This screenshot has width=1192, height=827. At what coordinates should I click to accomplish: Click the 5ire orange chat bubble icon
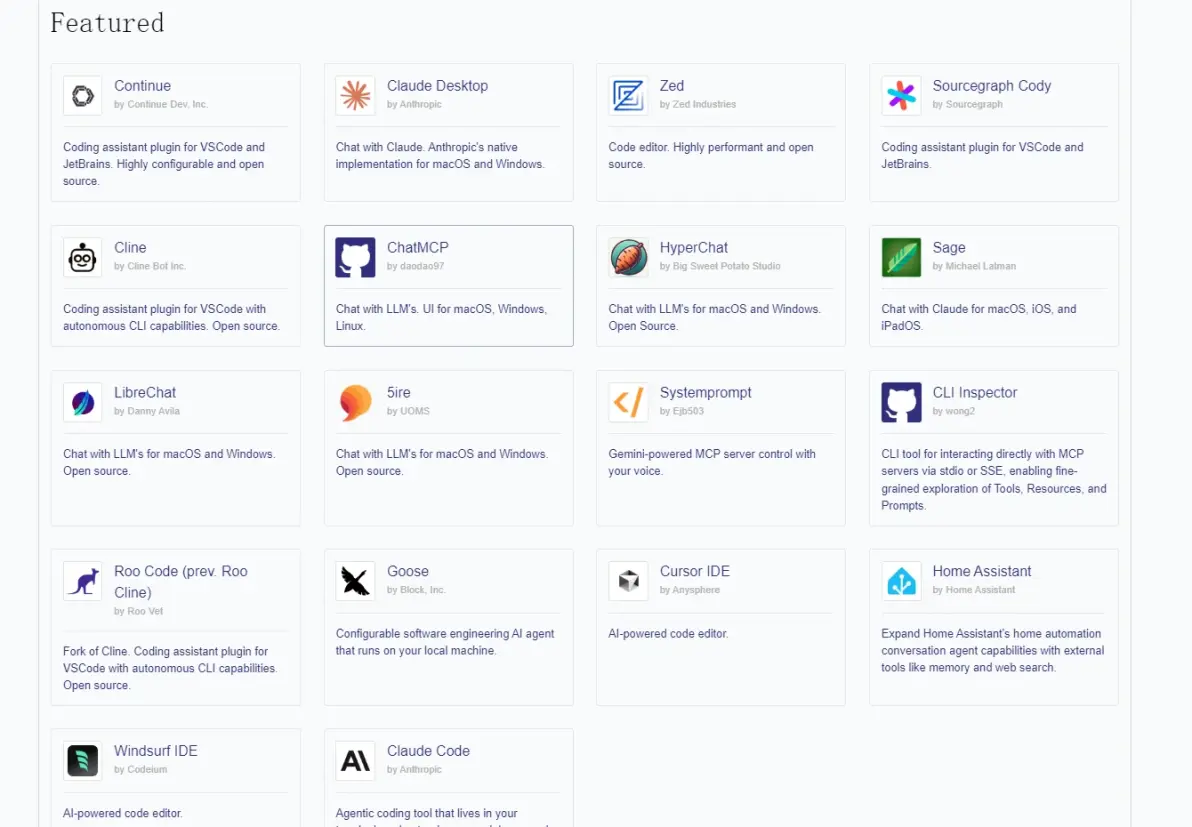355,402
